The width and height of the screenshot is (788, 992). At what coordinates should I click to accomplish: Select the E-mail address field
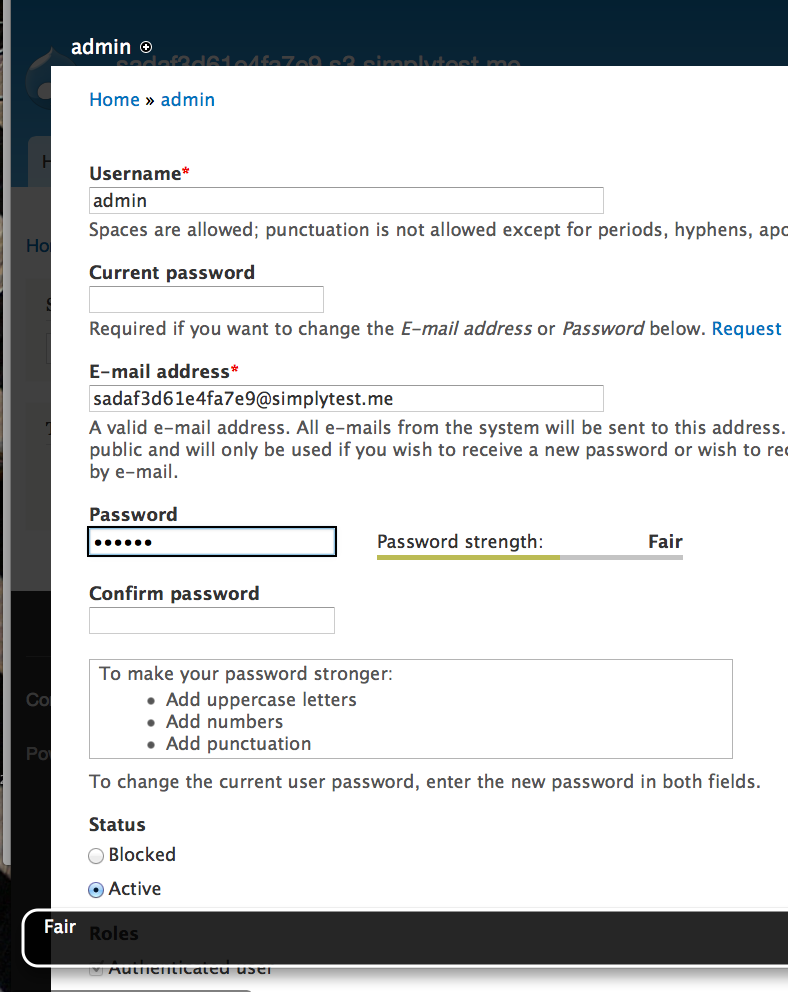pyautogui.click(x=346, y=398)
